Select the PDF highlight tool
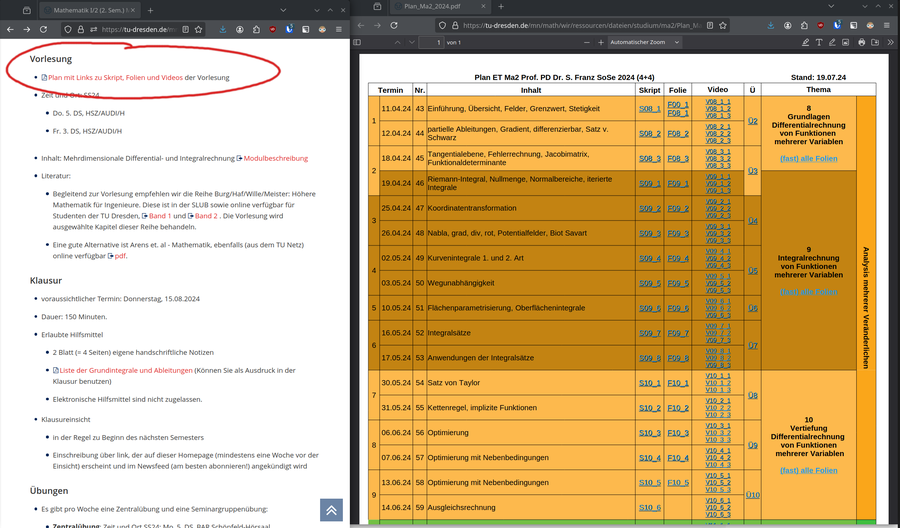 [806, 42]
